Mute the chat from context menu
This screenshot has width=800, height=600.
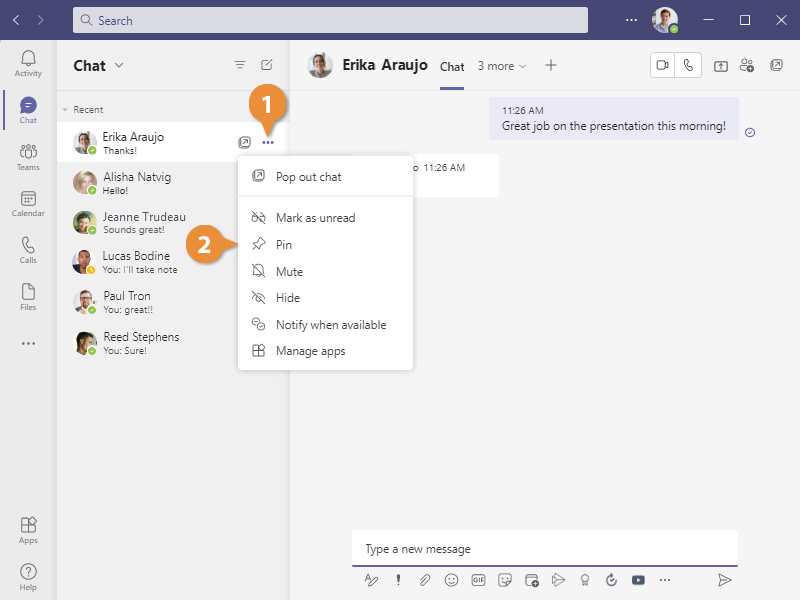[x=326, y=271]
